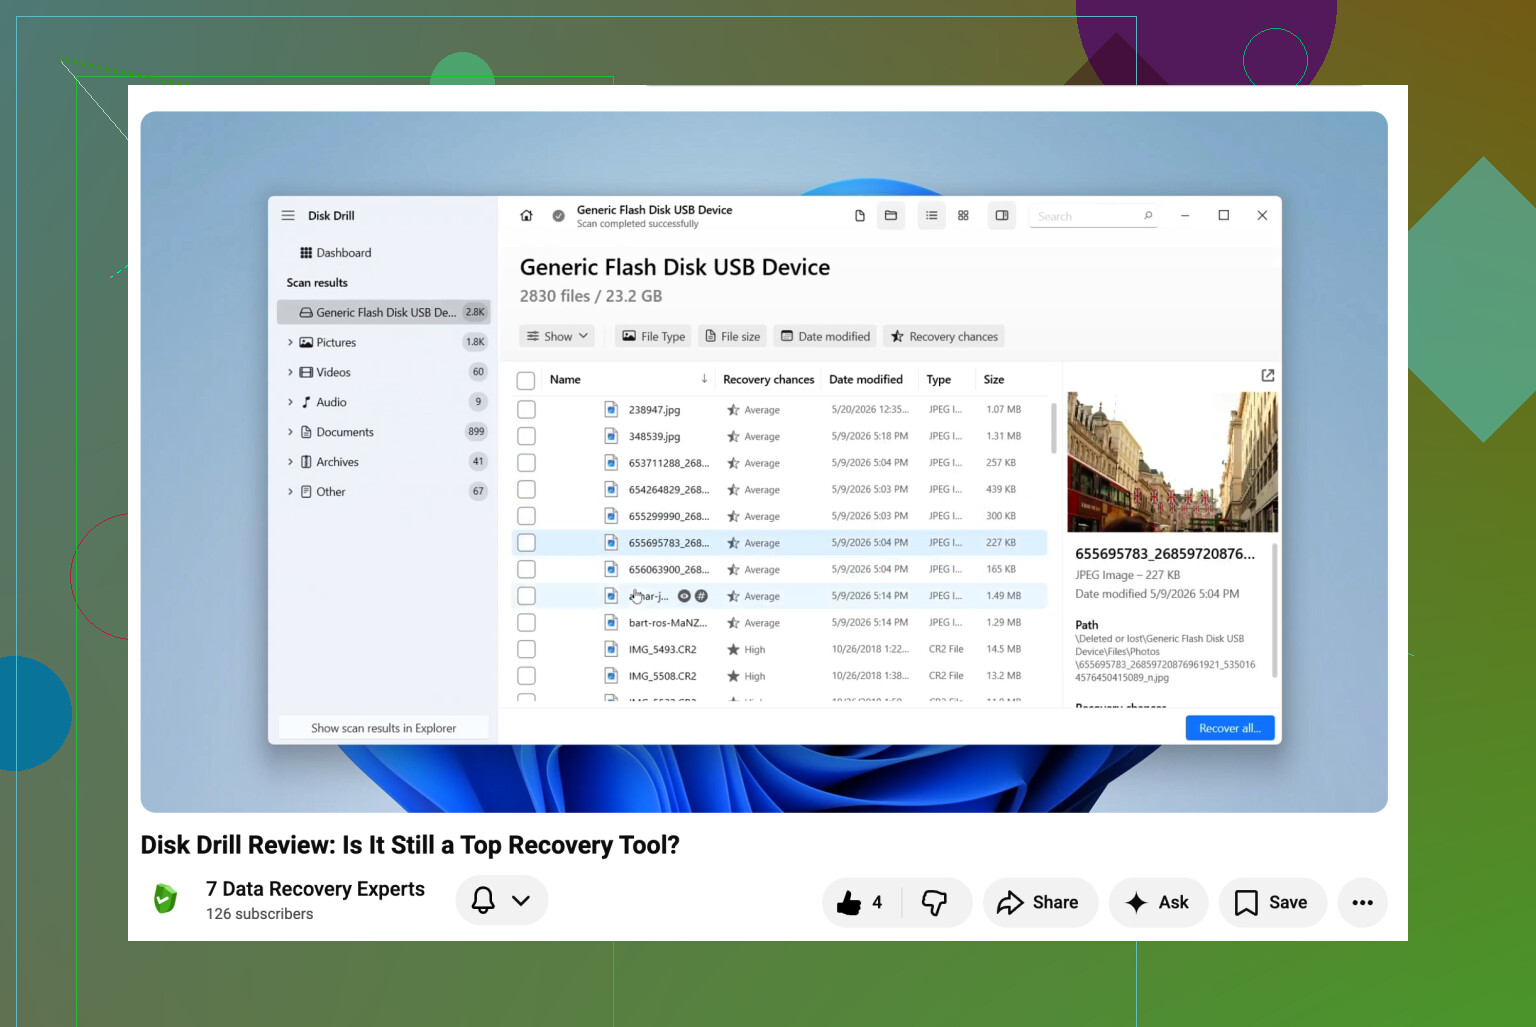
Task: Expand the Archives category chevron
Action: tap(291, 462)
